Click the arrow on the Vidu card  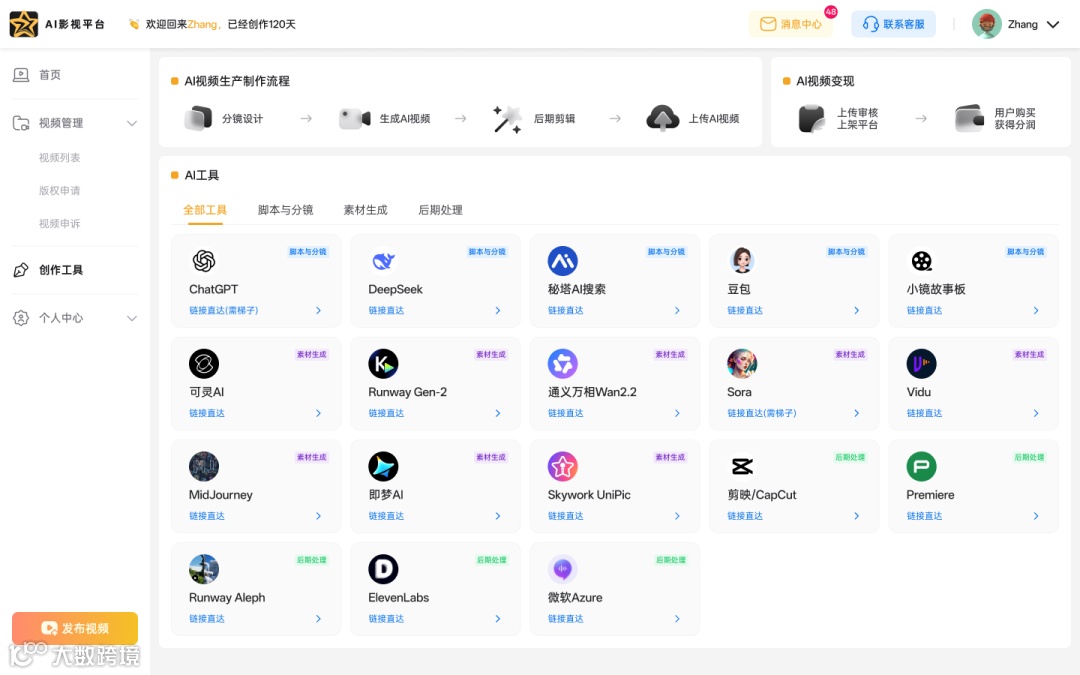[x=1036, y=413]
